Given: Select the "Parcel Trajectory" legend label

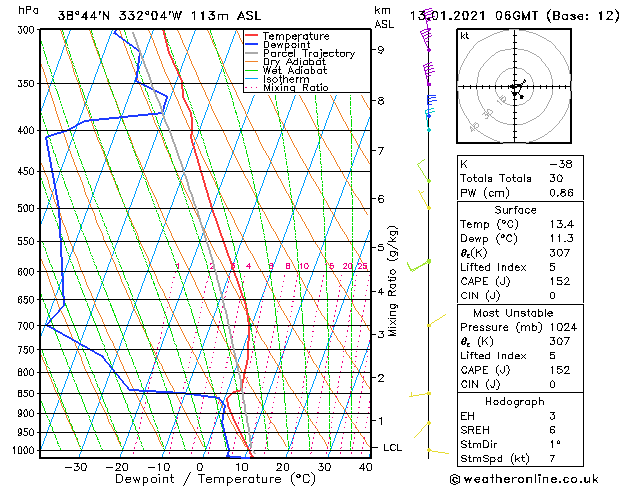Looking at the screenshot, I should (x=309, y=53).
